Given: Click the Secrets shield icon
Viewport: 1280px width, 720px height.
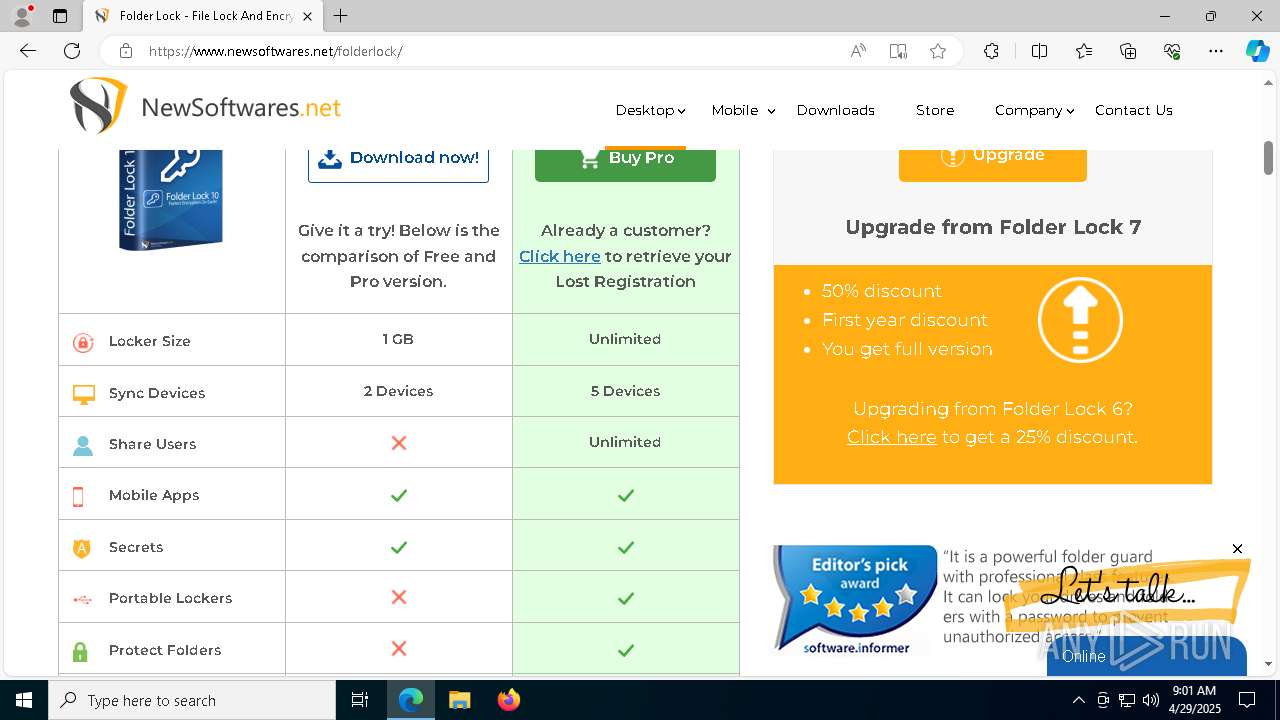Looking at the screenshot, I should (82, 548).
